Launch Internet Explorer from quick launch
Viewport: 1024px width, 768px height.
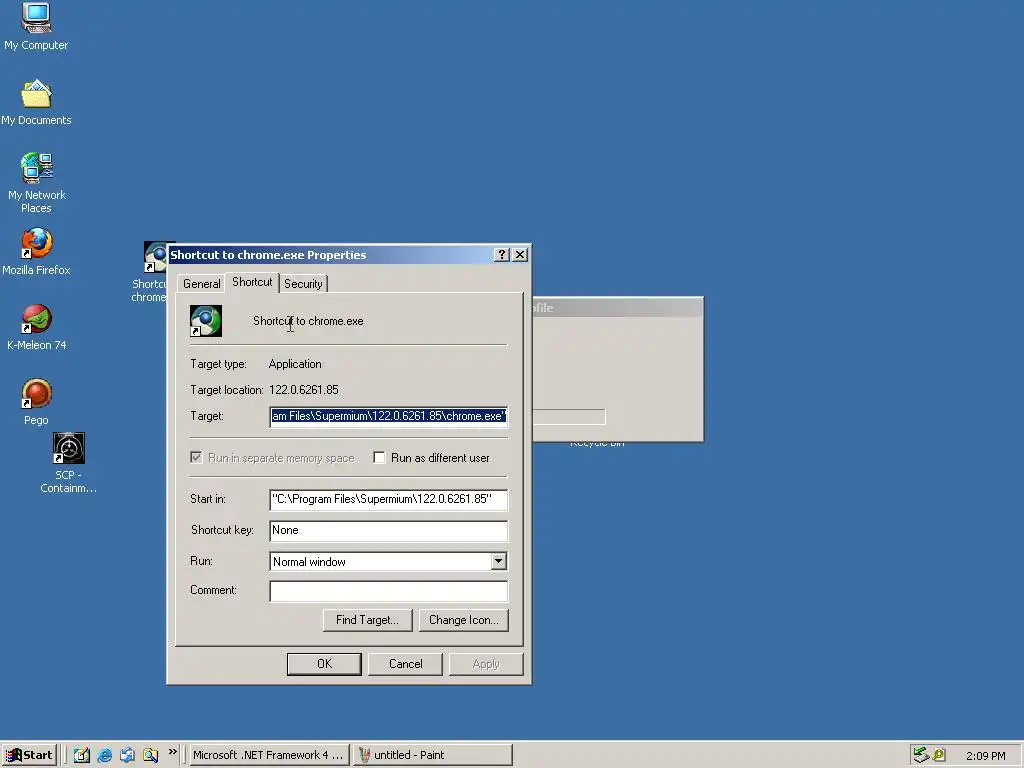(104, 755)
